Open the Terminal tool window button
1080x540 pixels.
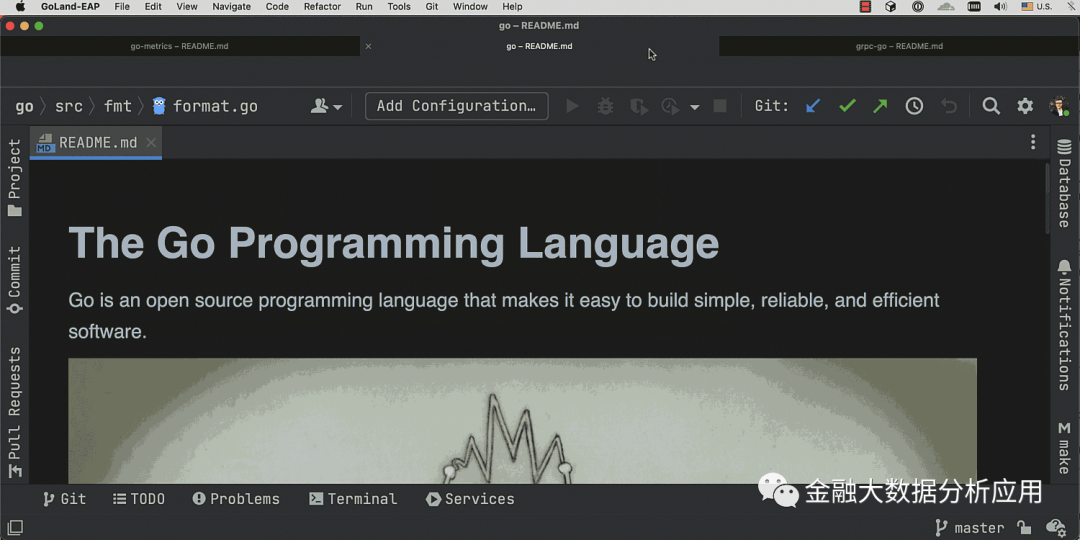pyautogui.click(x=353, y=499)
